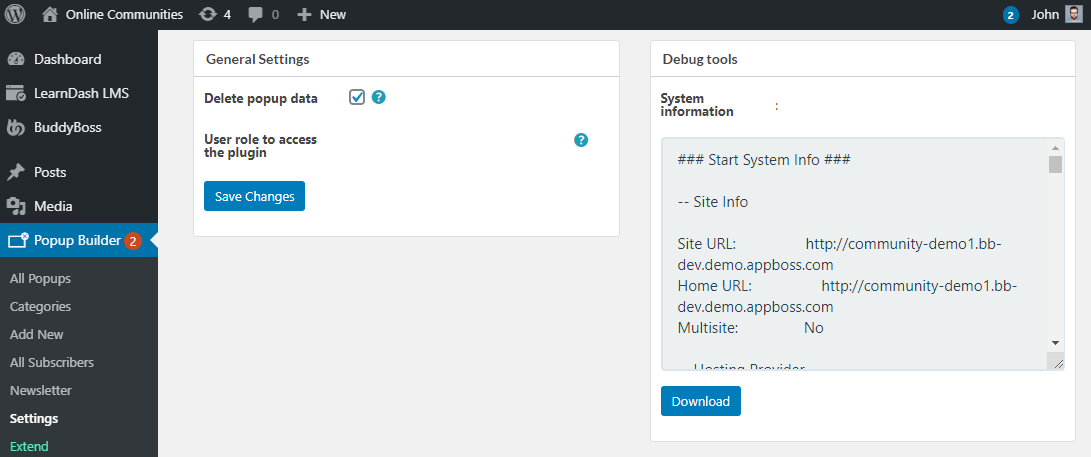Open the Dashboard menu item
This screenshot has width=1091, height=457.
click(x=67, y=59)
